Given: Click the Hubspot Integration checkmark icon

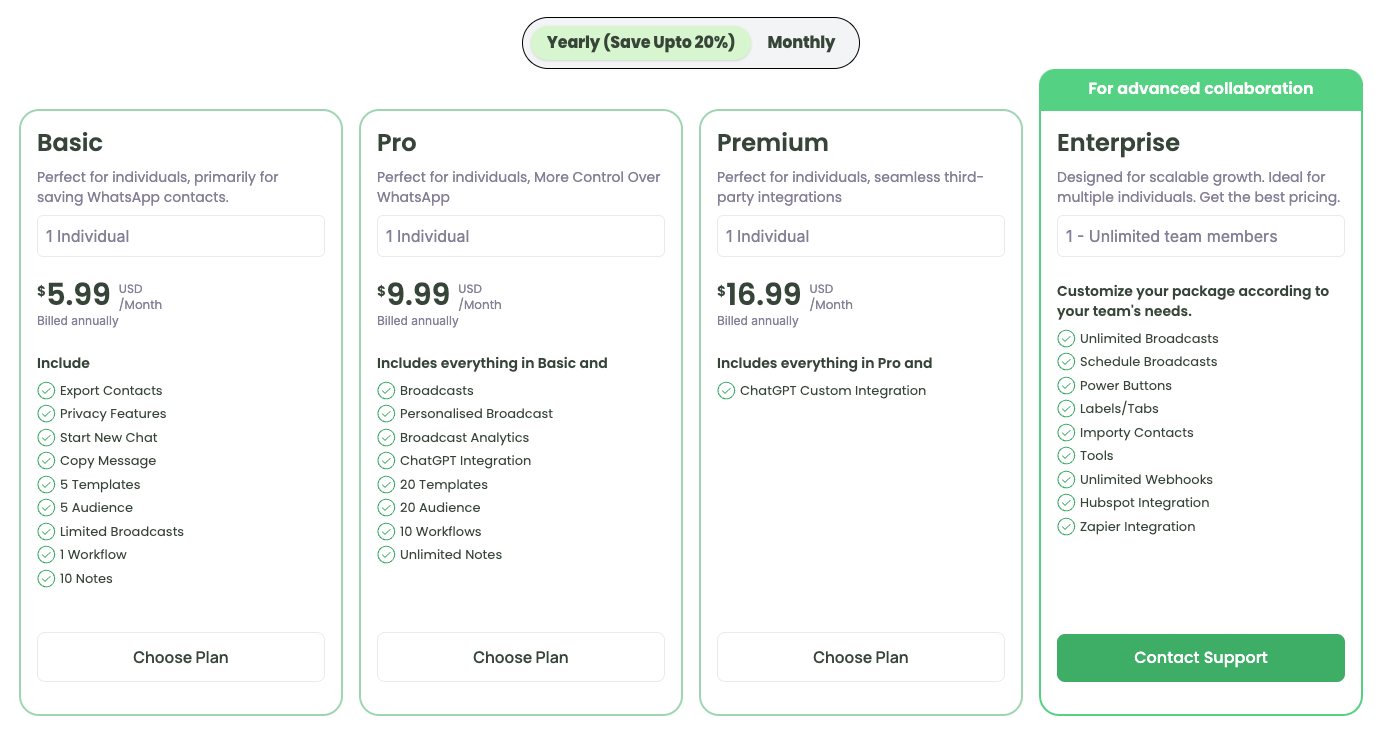Looking at the screenshot, I should point(1066,502).
